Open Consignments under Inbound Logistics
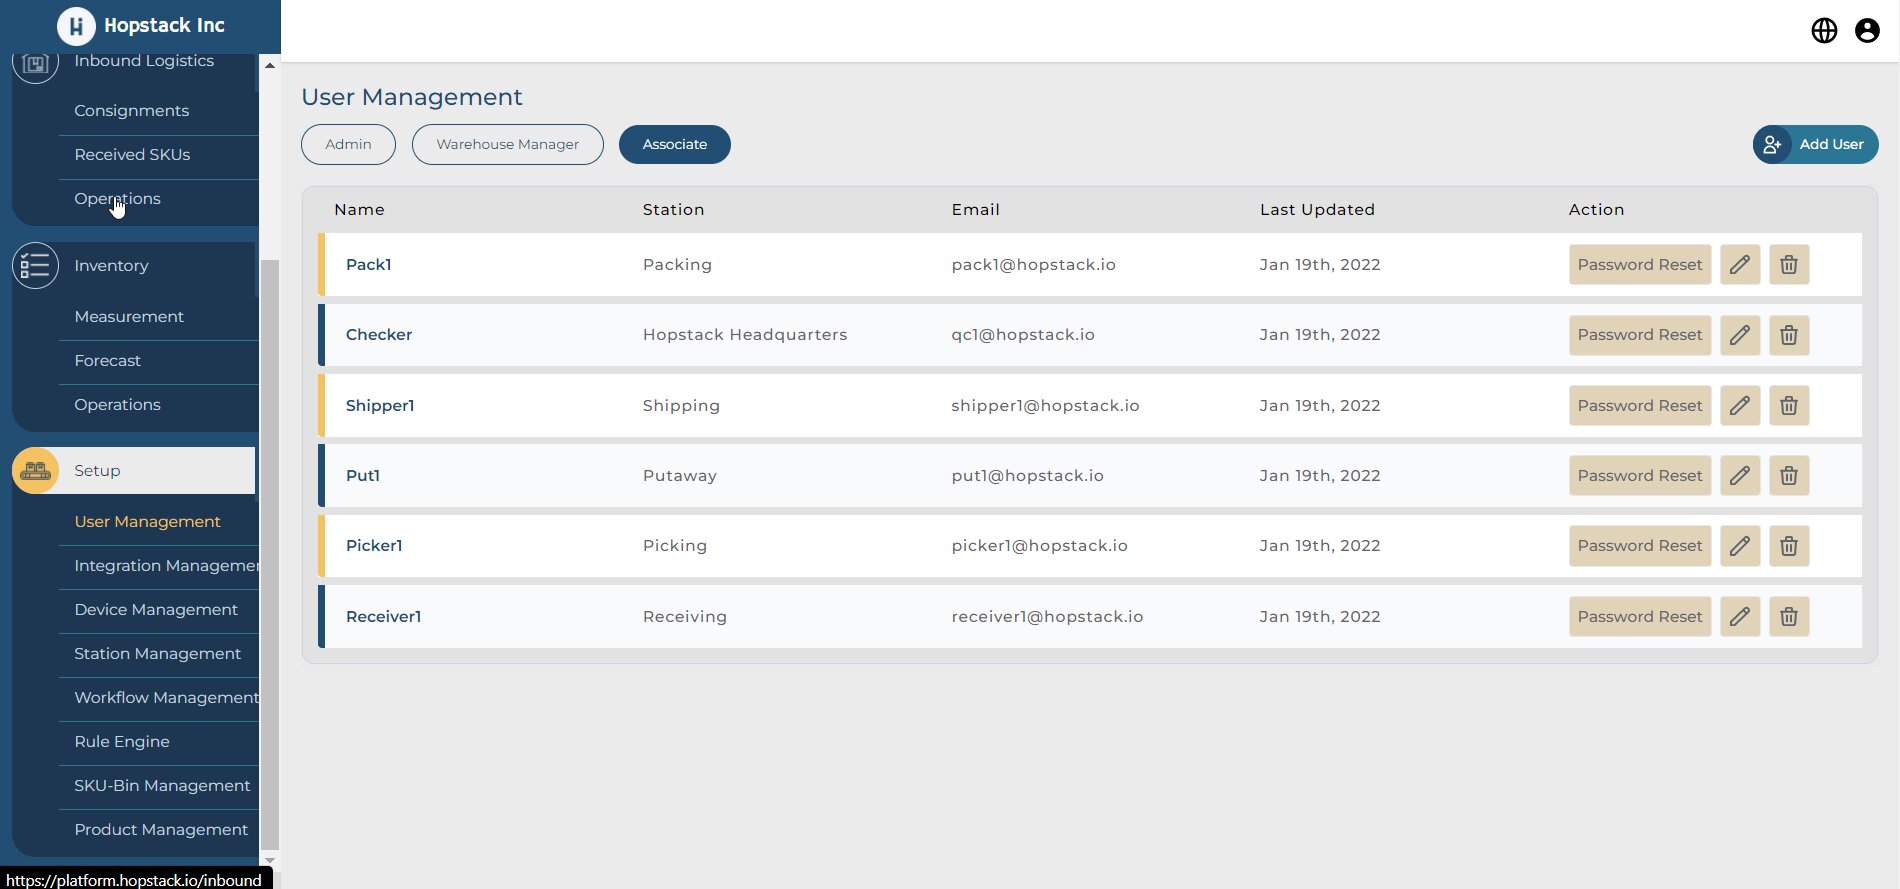This screenshot has height=889, width=1900. 131,111
